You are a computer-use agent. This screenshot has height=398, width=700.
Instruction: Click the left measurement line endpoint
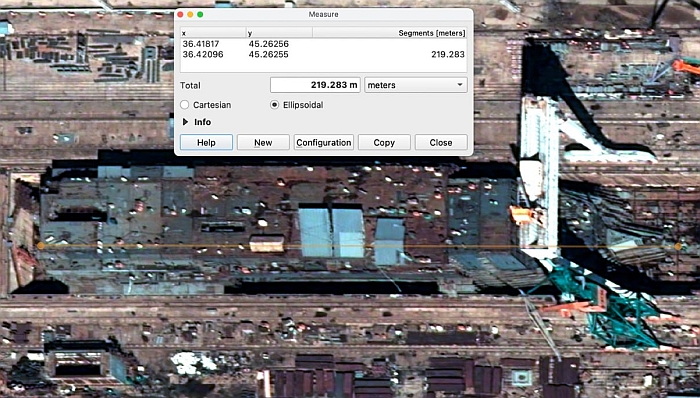click(x=41, y=245)
